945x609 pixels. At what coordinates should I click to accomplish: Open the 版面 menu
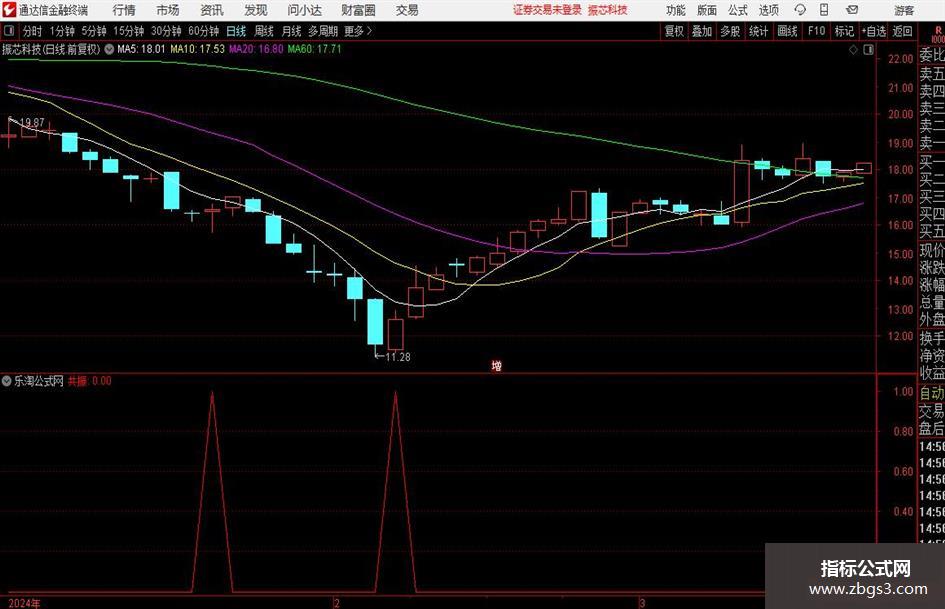pyautogui.click(x=706, y=10)
